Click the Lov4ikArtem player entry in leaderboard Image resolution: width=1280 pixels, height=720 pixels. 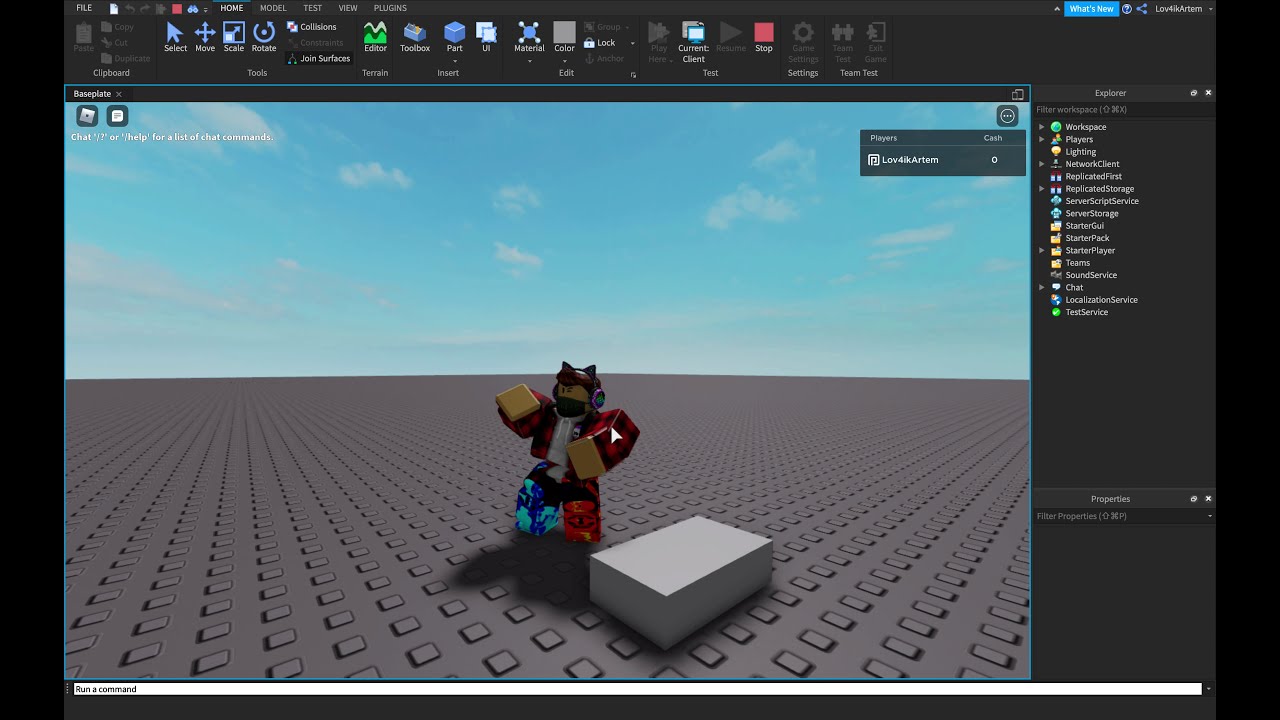click(943, 160)
